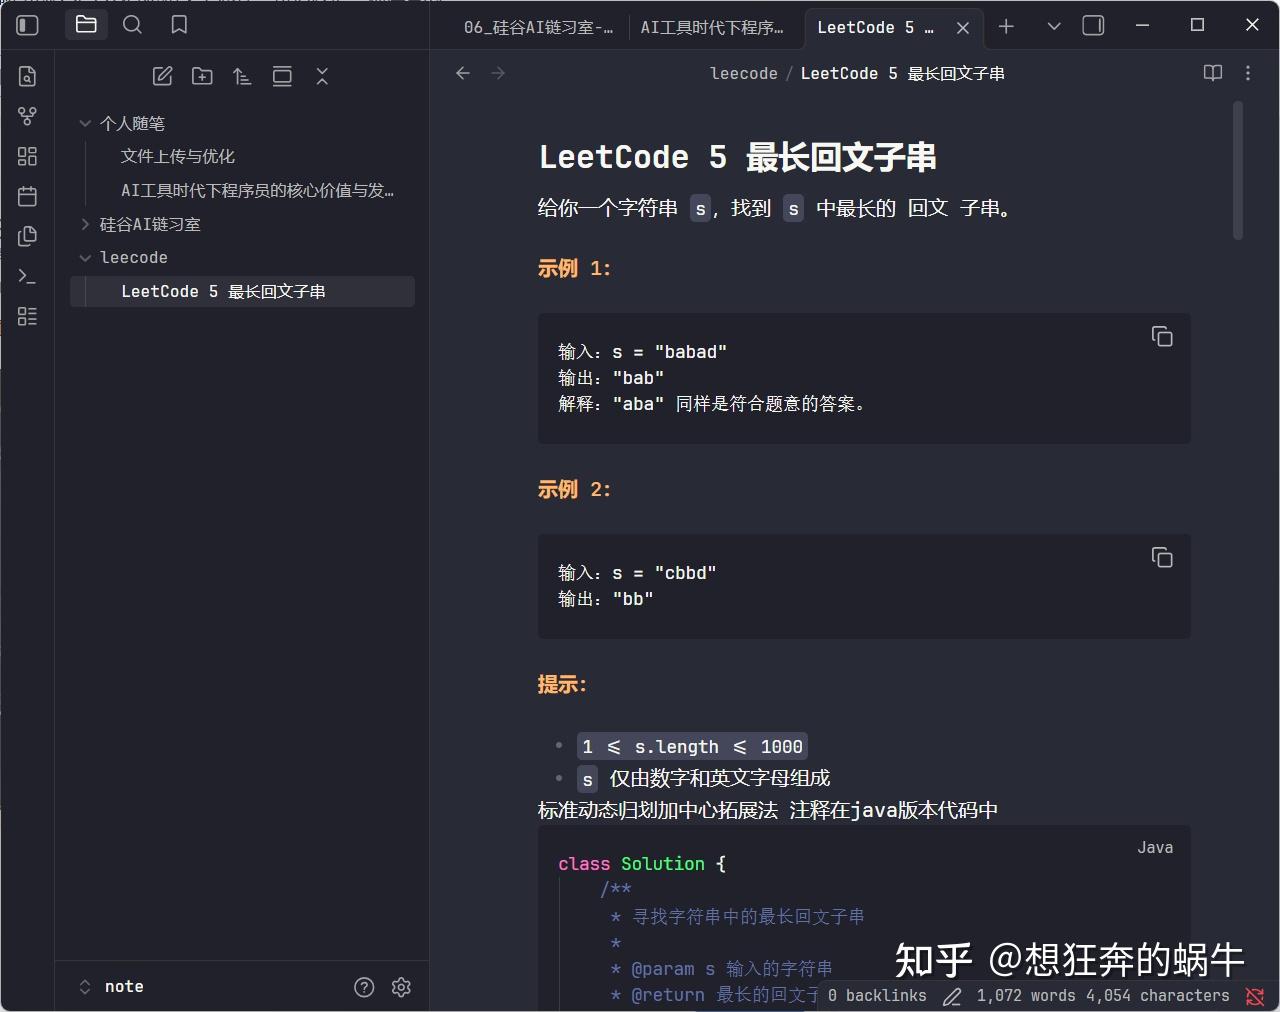
Task: Click 0 backlinks in status bar
Action: 877,996
